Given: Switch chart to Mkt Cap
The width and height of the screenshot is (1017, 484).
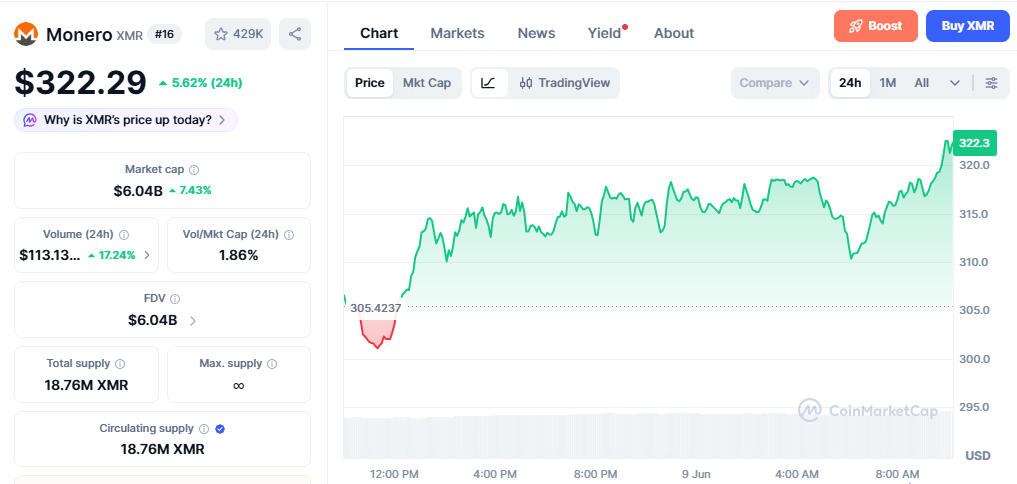Looking at the screenshot, I should pos(427,83).
